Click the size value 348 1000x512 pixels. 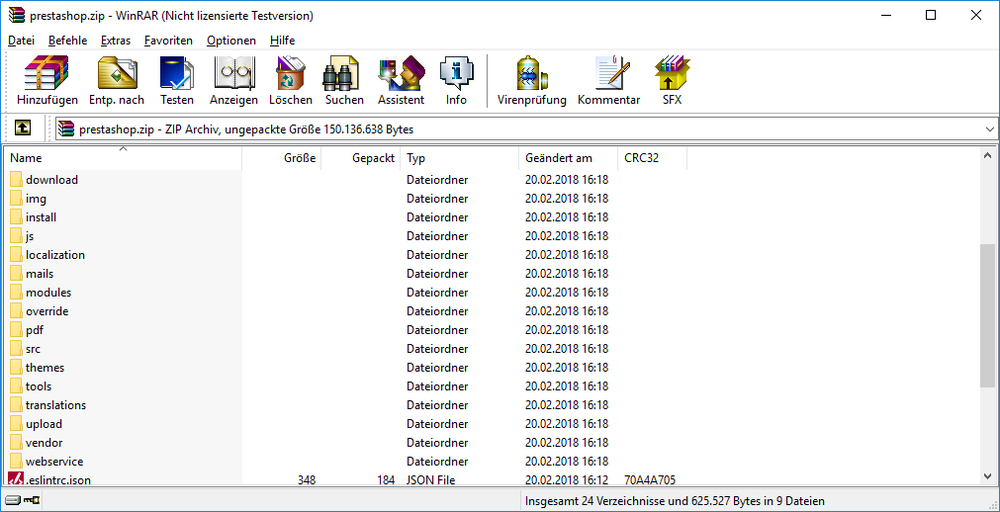coord(306,480)
